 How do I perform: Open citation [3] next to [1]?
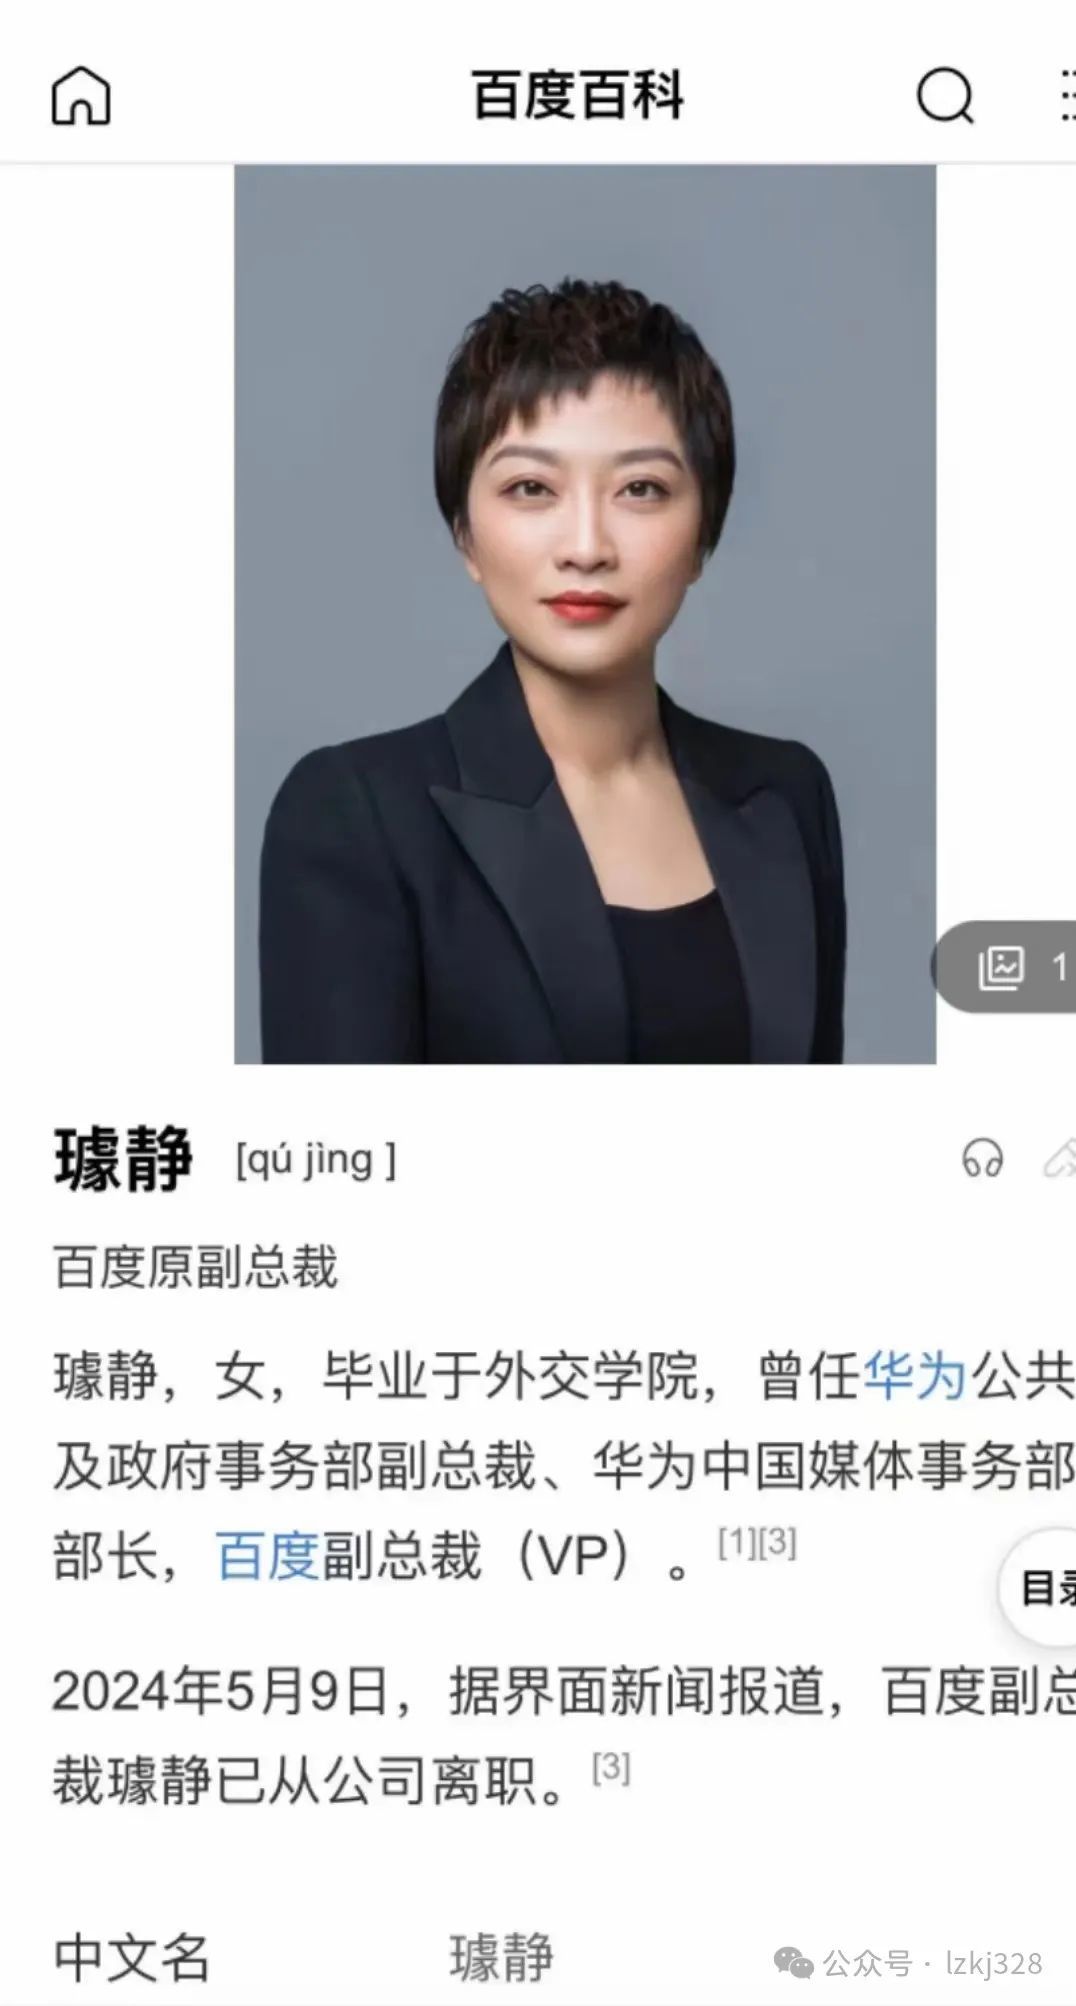tap(778, 1543)
